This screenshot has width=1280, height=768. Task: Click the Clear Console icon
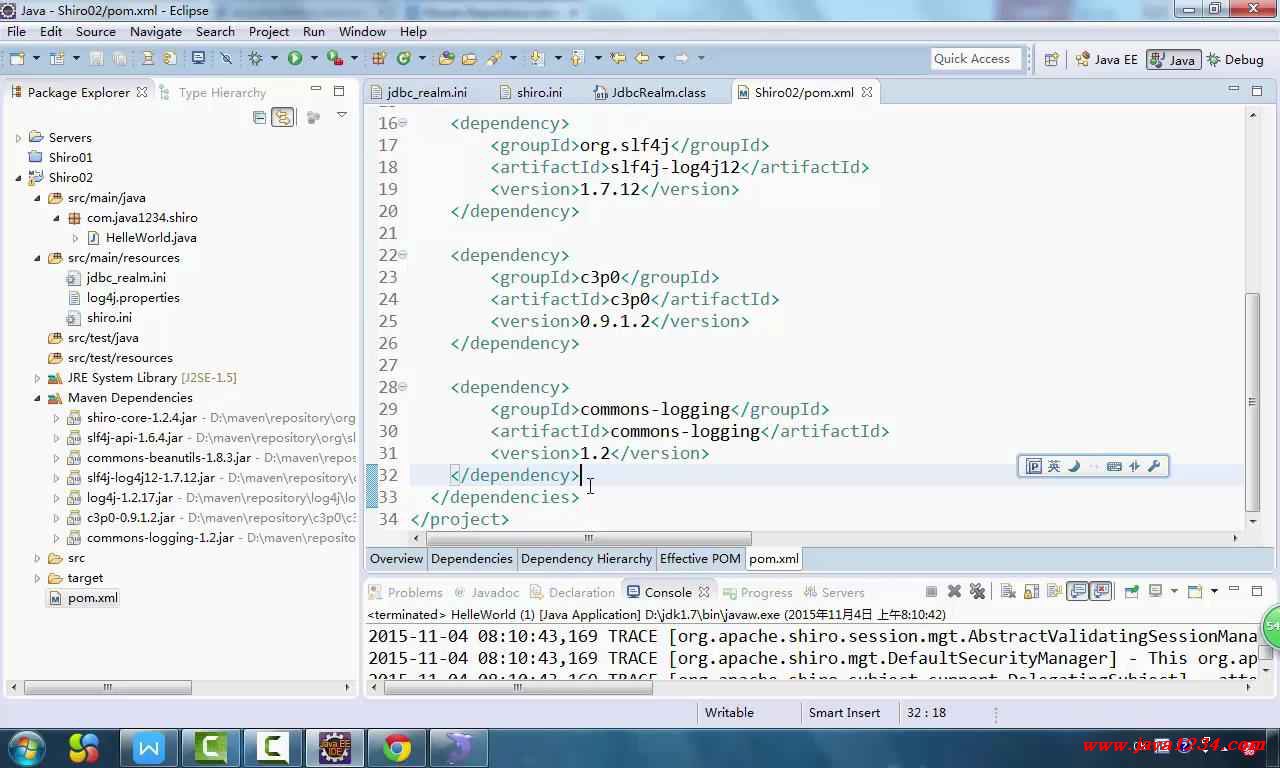pyautogui.click(x=1008, y=592)
